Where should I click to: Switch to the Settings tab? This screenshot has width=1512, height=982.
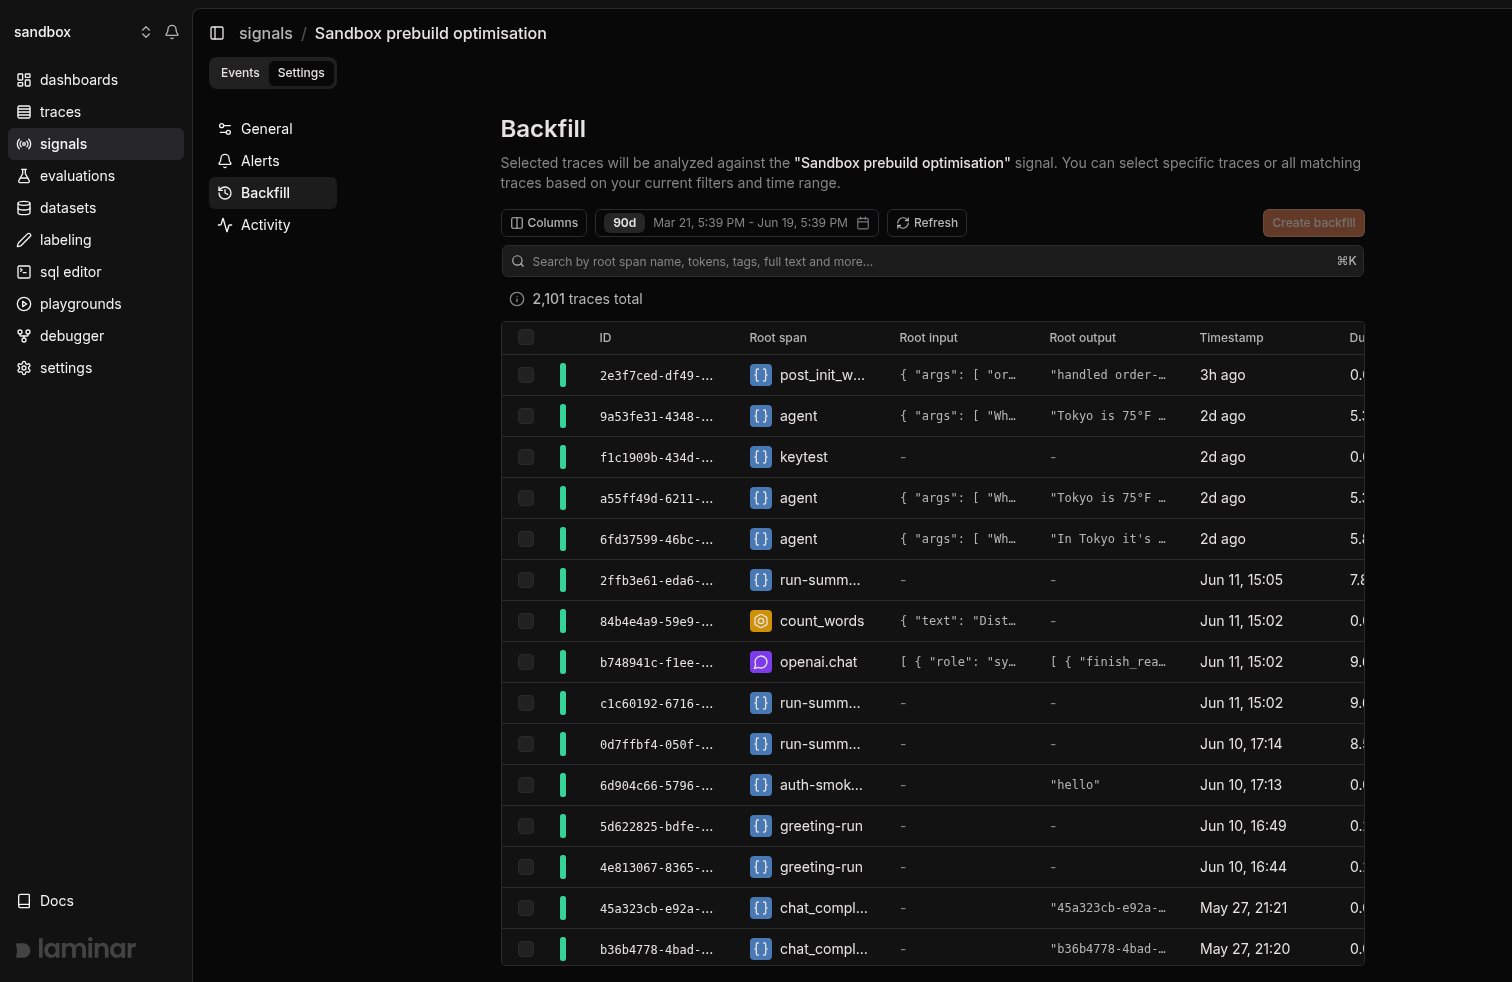click(301, 73)
